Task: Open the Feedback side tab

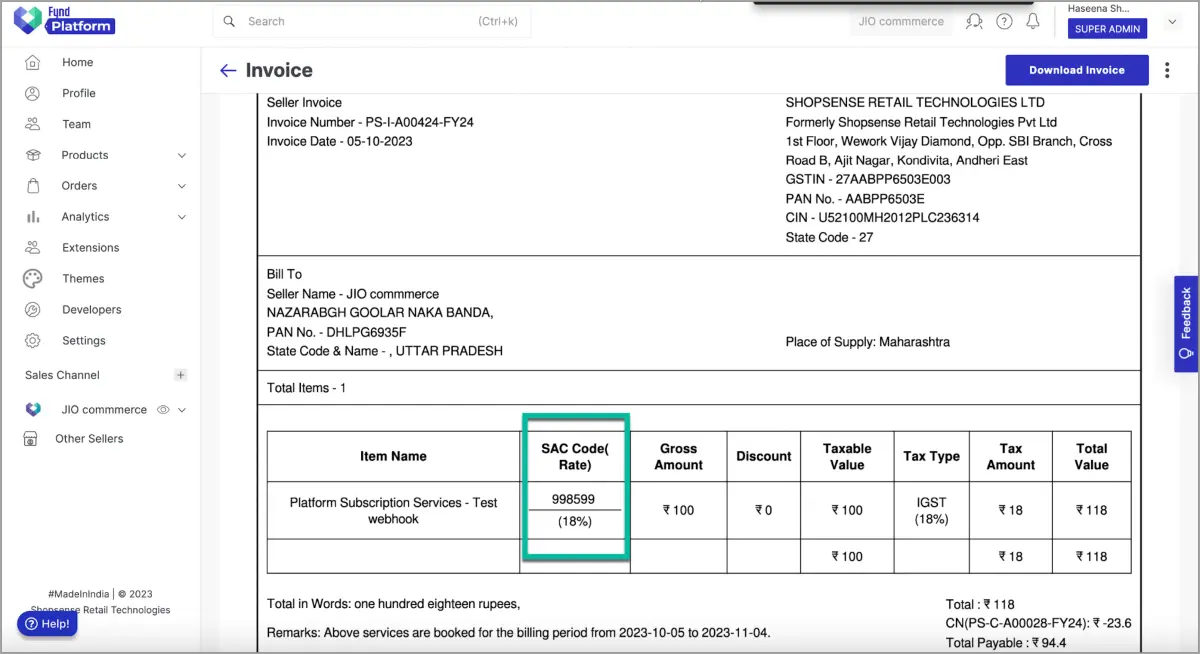Action: tap(1186, 324)
